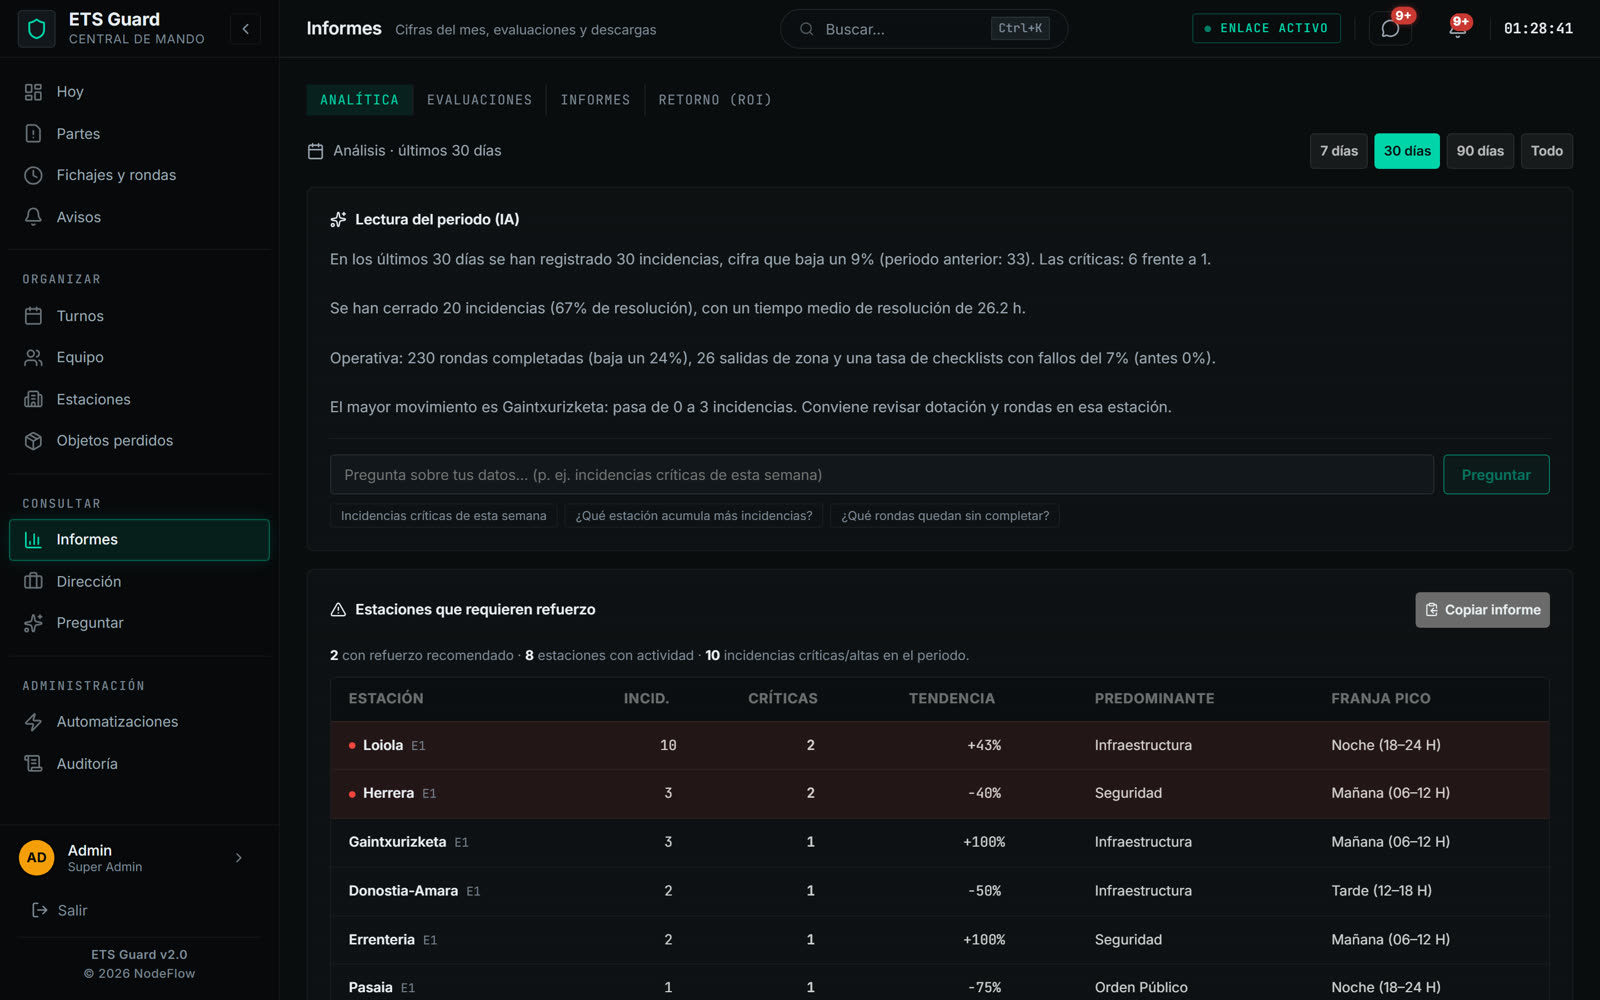1600x1000 pixels.
Task: Open the Hoy dashboard icon
Action: 33,92
